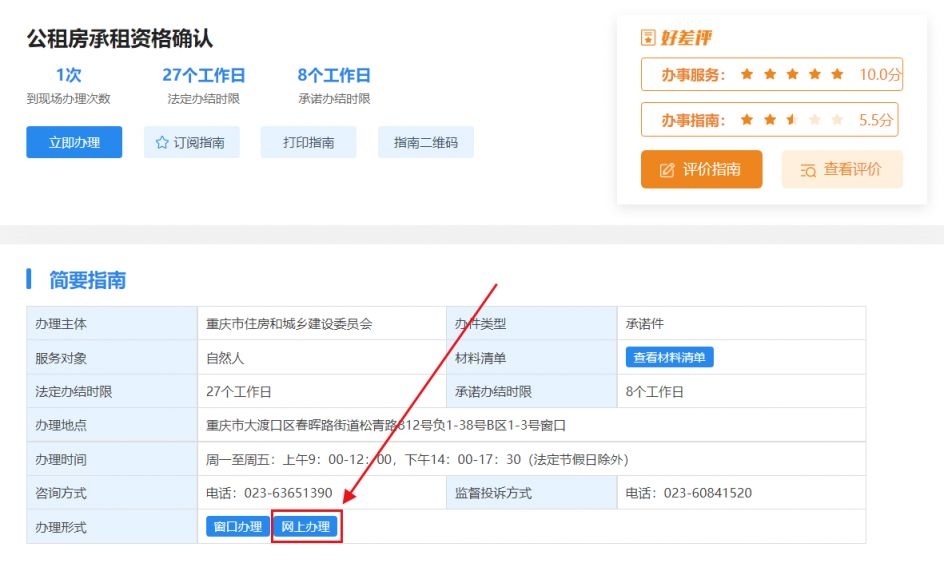Click the title 公租房承租资格确认
Viewport: 944px width, 563px height.
[120, 39]
